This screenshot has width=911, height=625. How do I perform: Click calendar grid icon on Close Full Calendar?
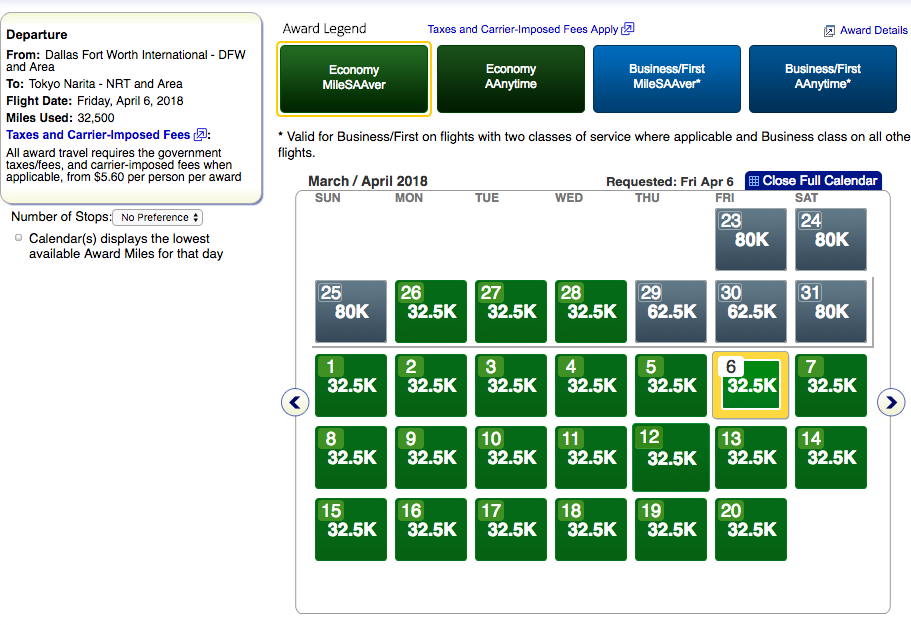[753, 181]
